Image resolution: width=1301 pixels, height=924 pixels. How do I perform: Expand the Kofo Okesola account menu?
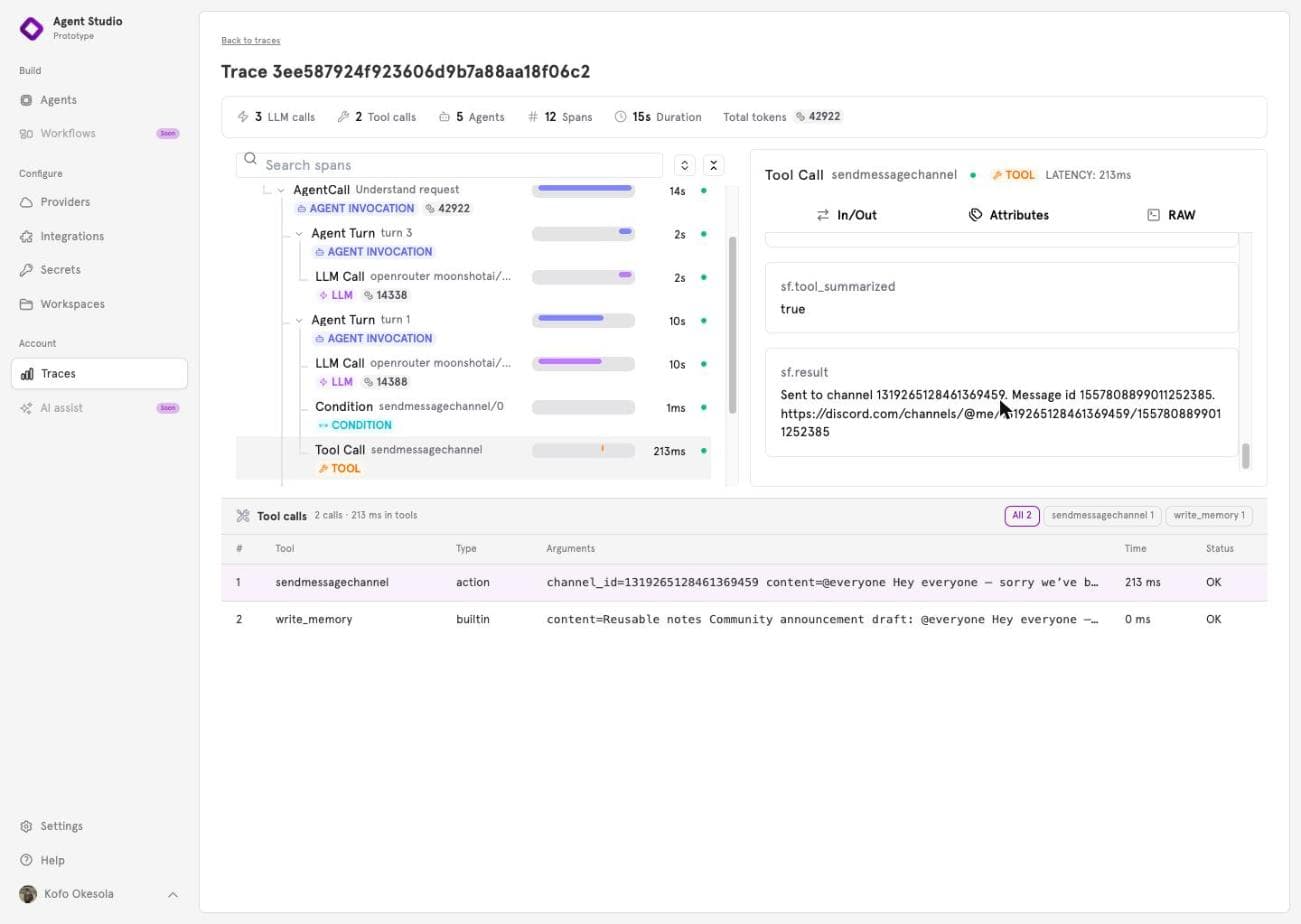(172, 894)
